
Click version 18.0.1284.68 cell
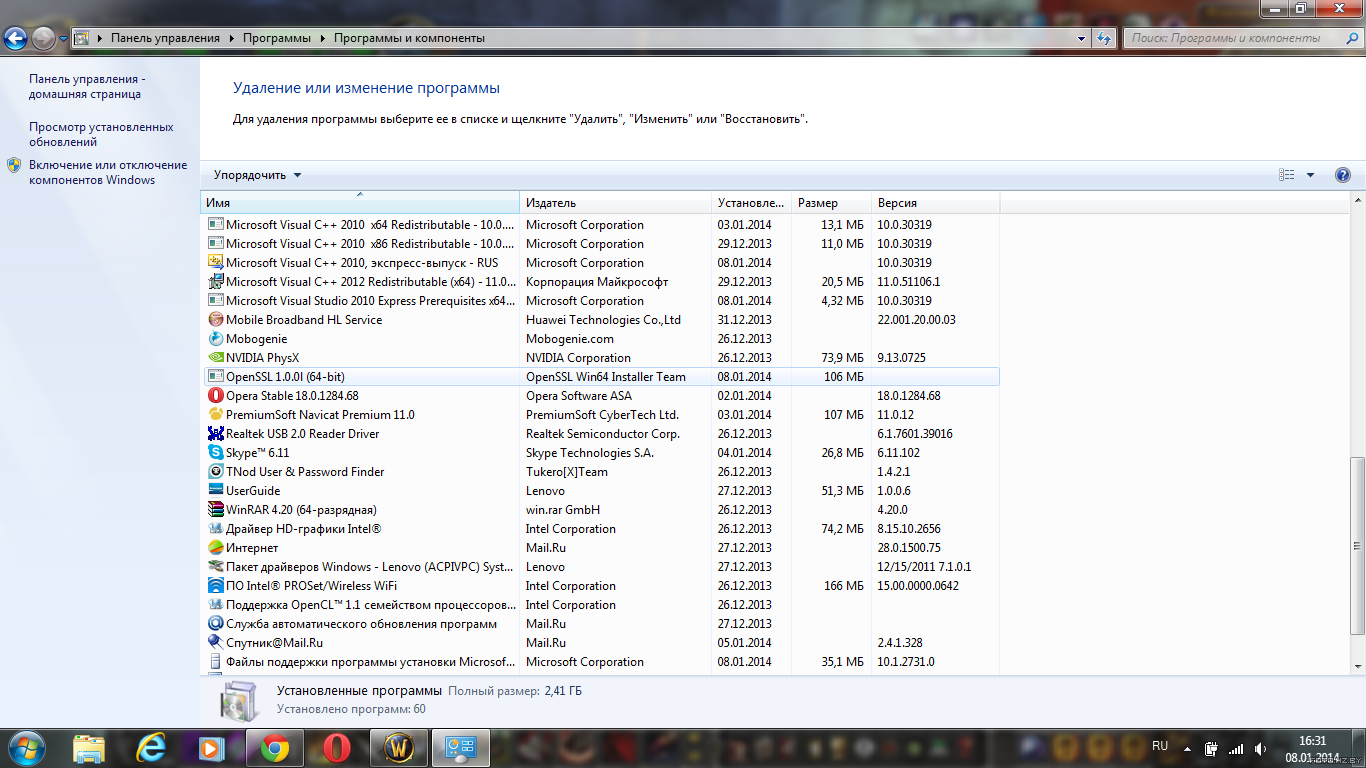pos(909,396)
